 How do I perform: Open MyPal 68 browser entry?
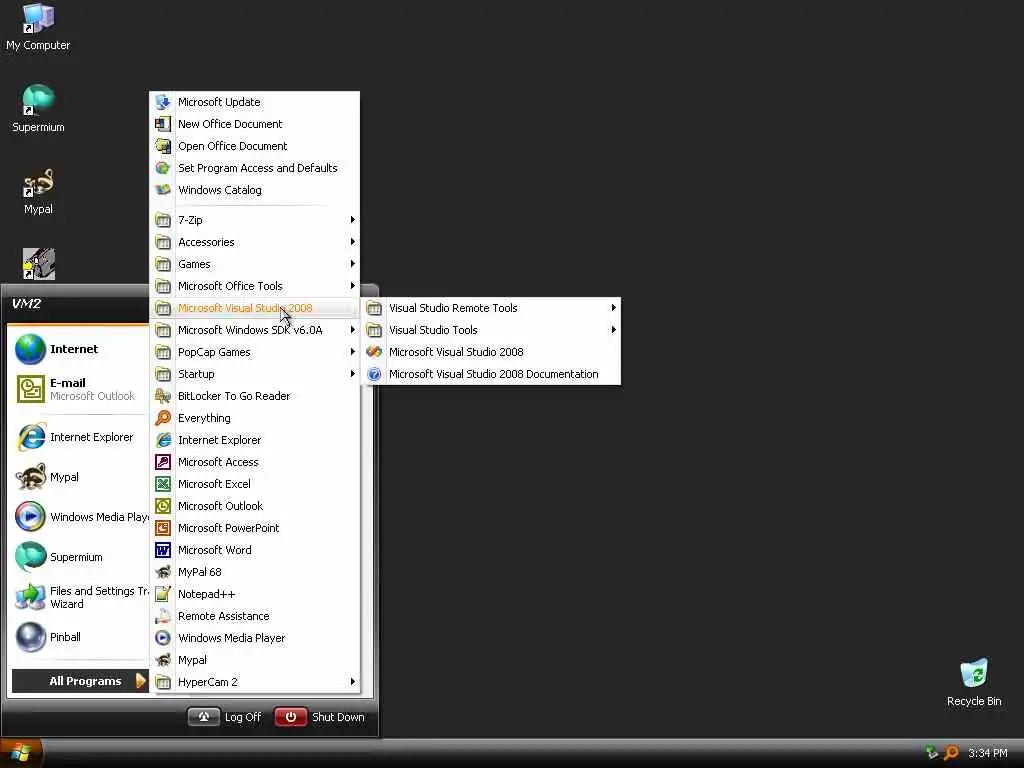(255, 572)
